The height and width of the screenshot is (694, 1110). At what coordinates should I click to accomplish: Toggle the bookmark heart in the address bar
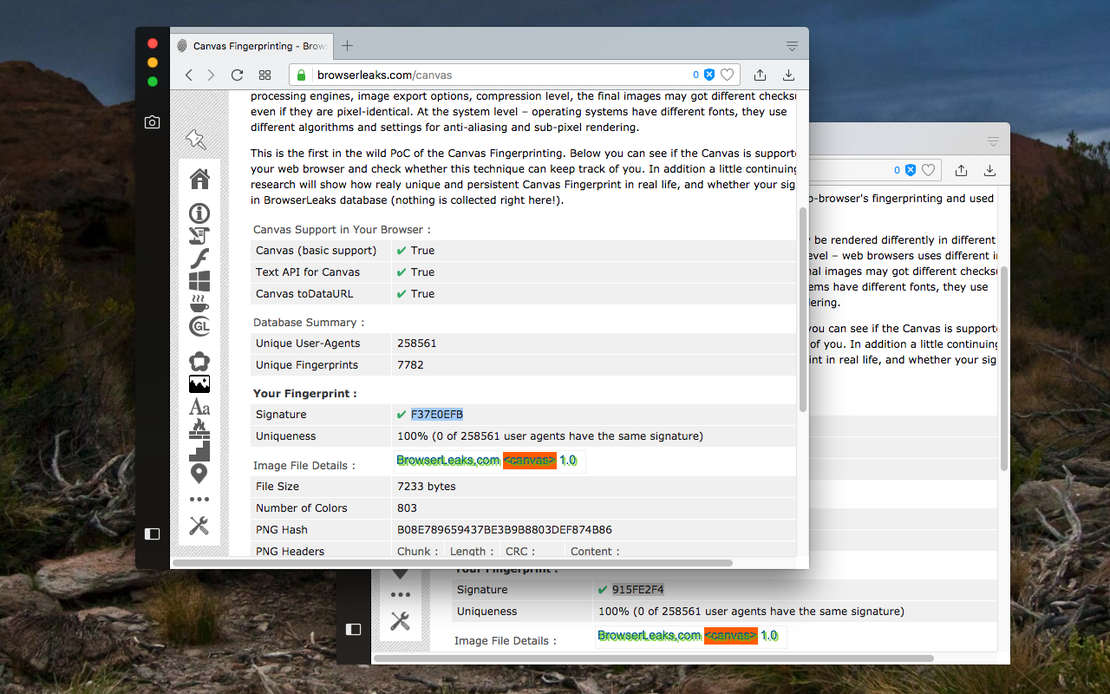[x=727, y=74]
